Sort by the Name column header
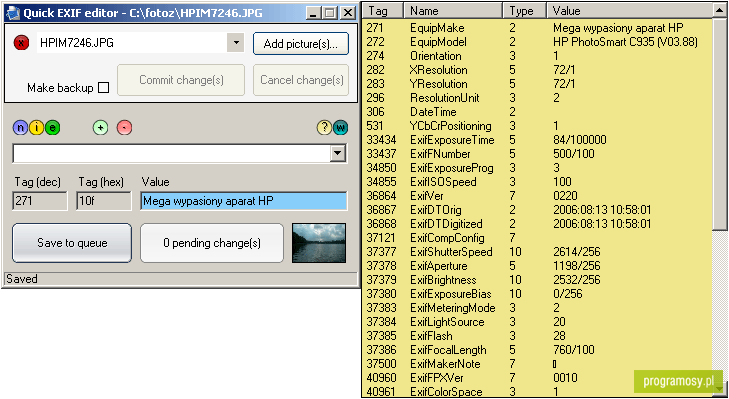The image size is (729, 399). (x=453, y=10)
